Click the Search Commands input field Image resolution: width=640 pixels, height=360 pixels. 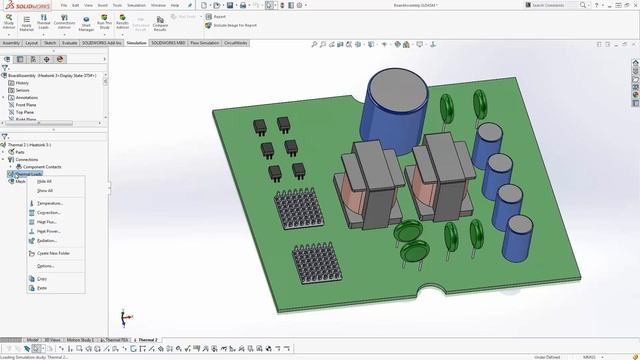(551, 5)
